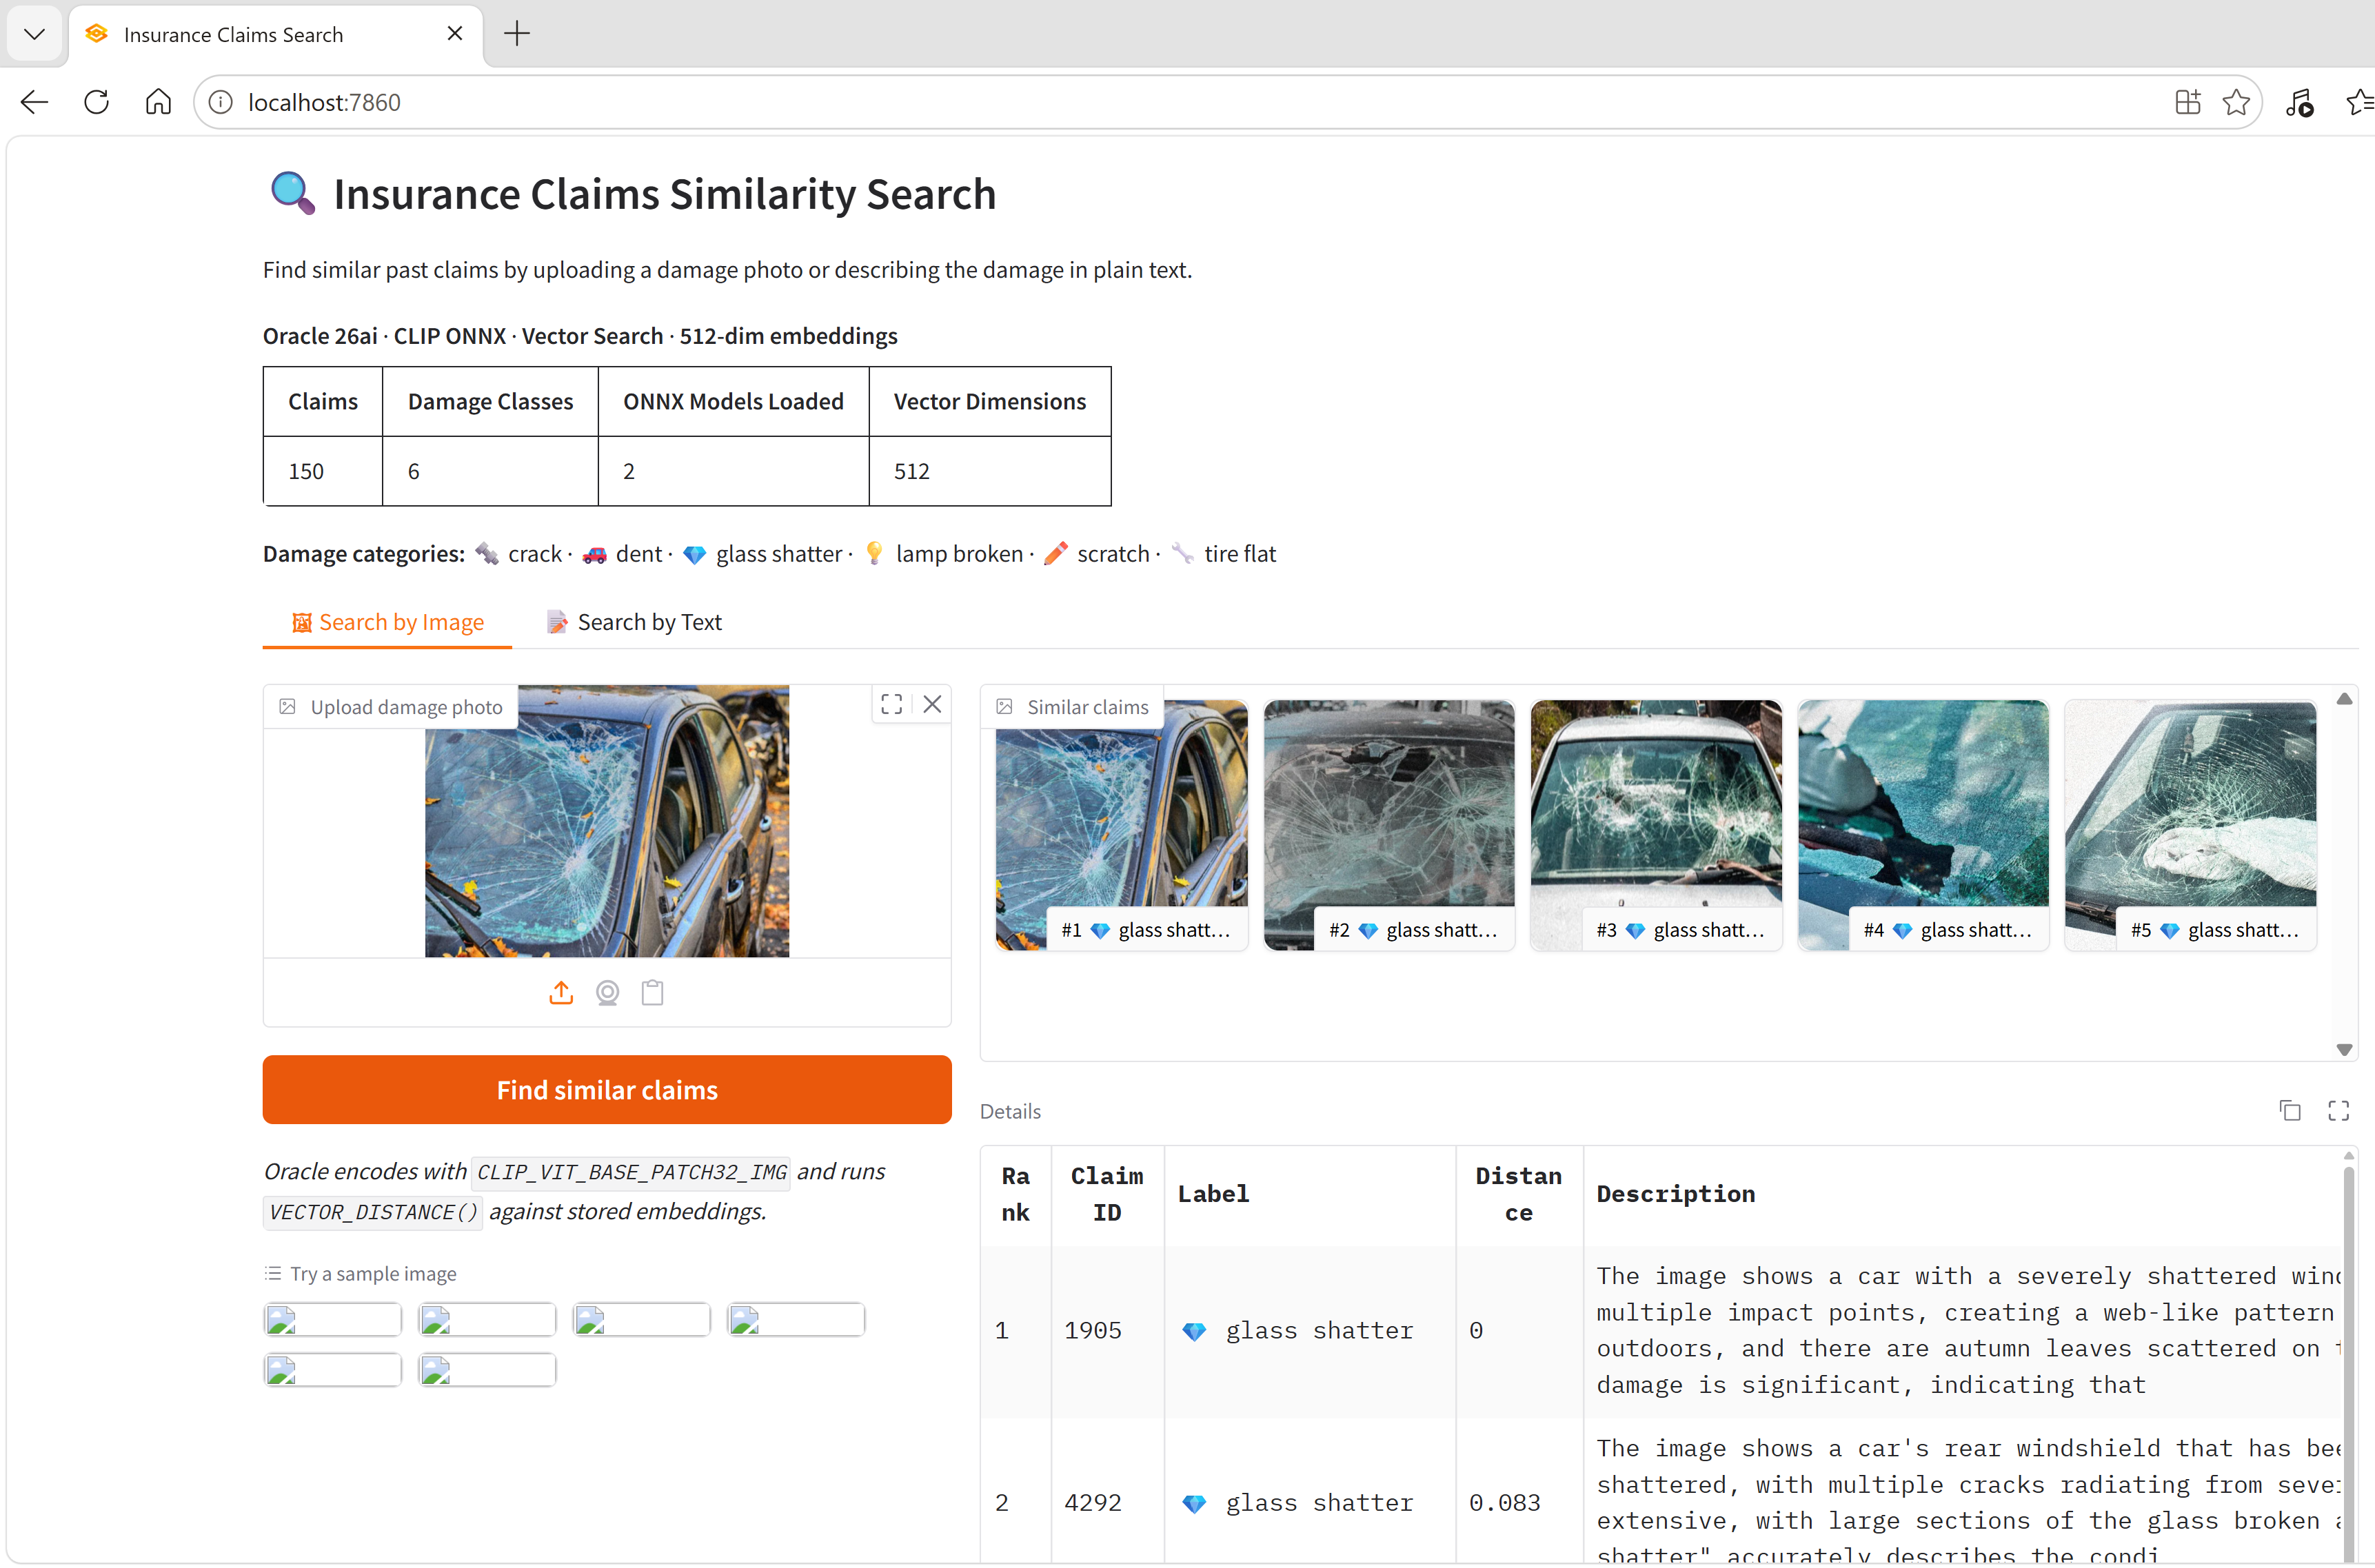Open the browser tab list chevron
Image resolution: width=2375 pixels, height=1568 pixels.
[x=35, y=34]
